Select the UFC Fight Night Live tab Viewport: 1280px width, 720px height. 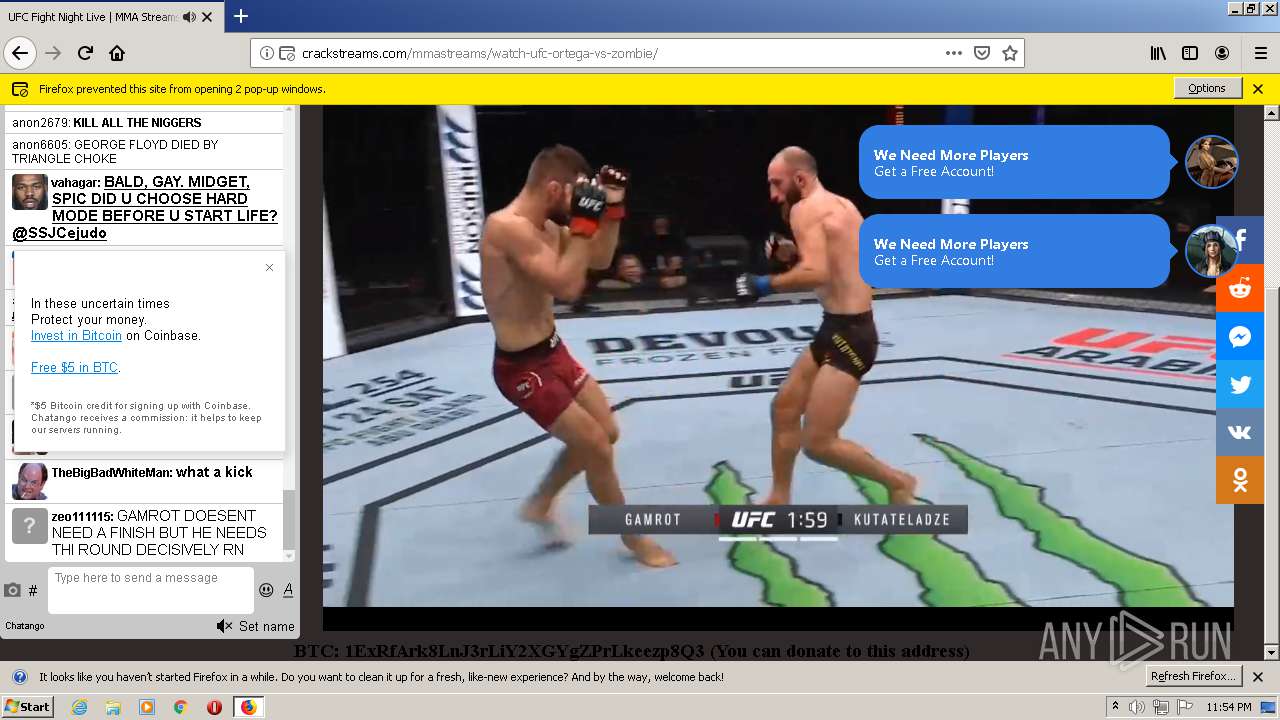click(x=93, y=17)
